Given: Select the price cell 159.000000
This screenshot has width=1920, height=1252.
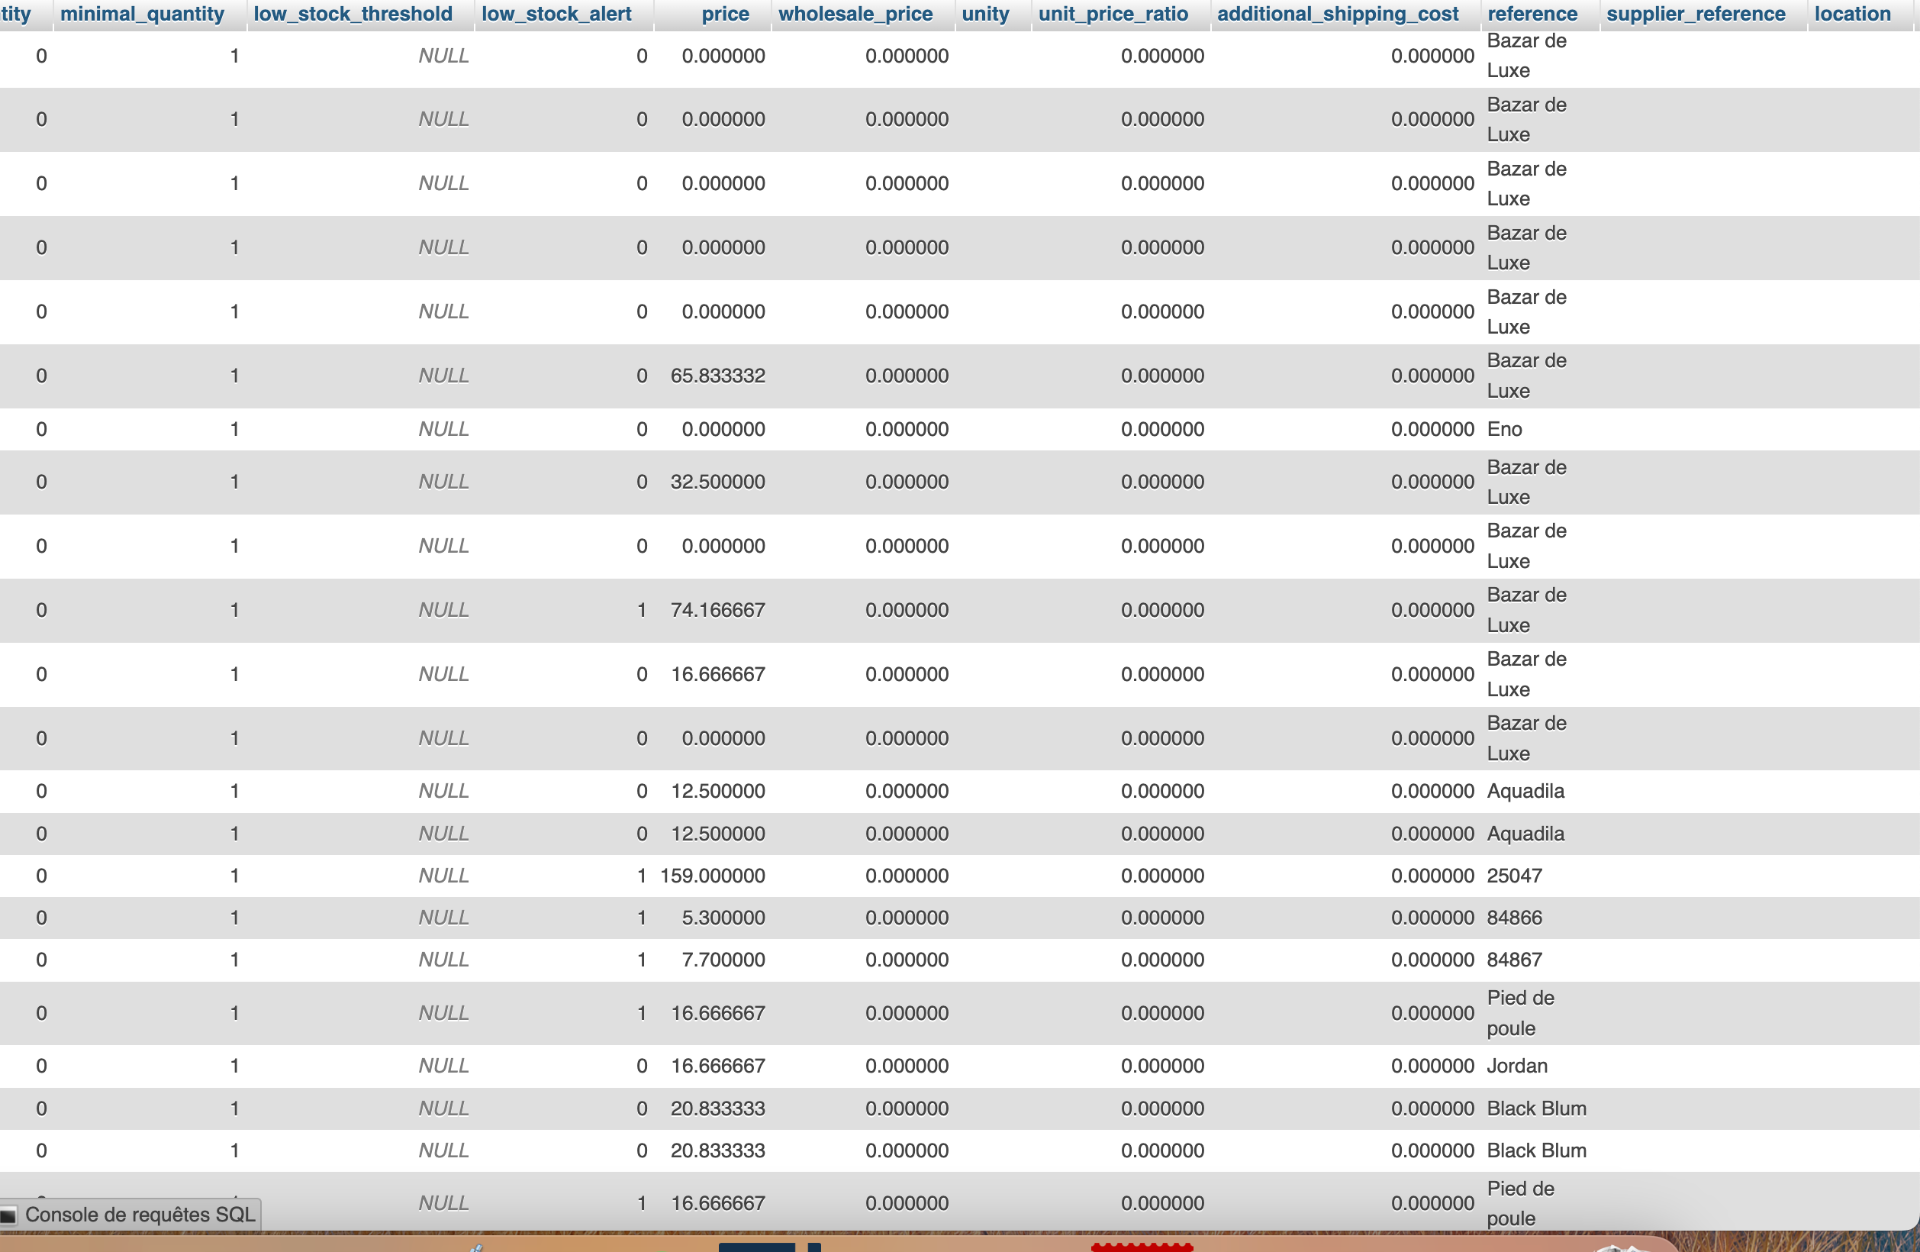Looking at the screenshot, I should point(712,876).
